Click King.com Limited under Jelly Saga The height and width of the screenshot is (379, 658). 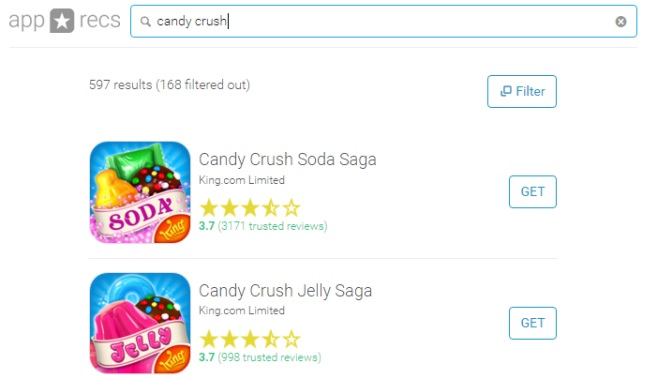pos(242,311)
